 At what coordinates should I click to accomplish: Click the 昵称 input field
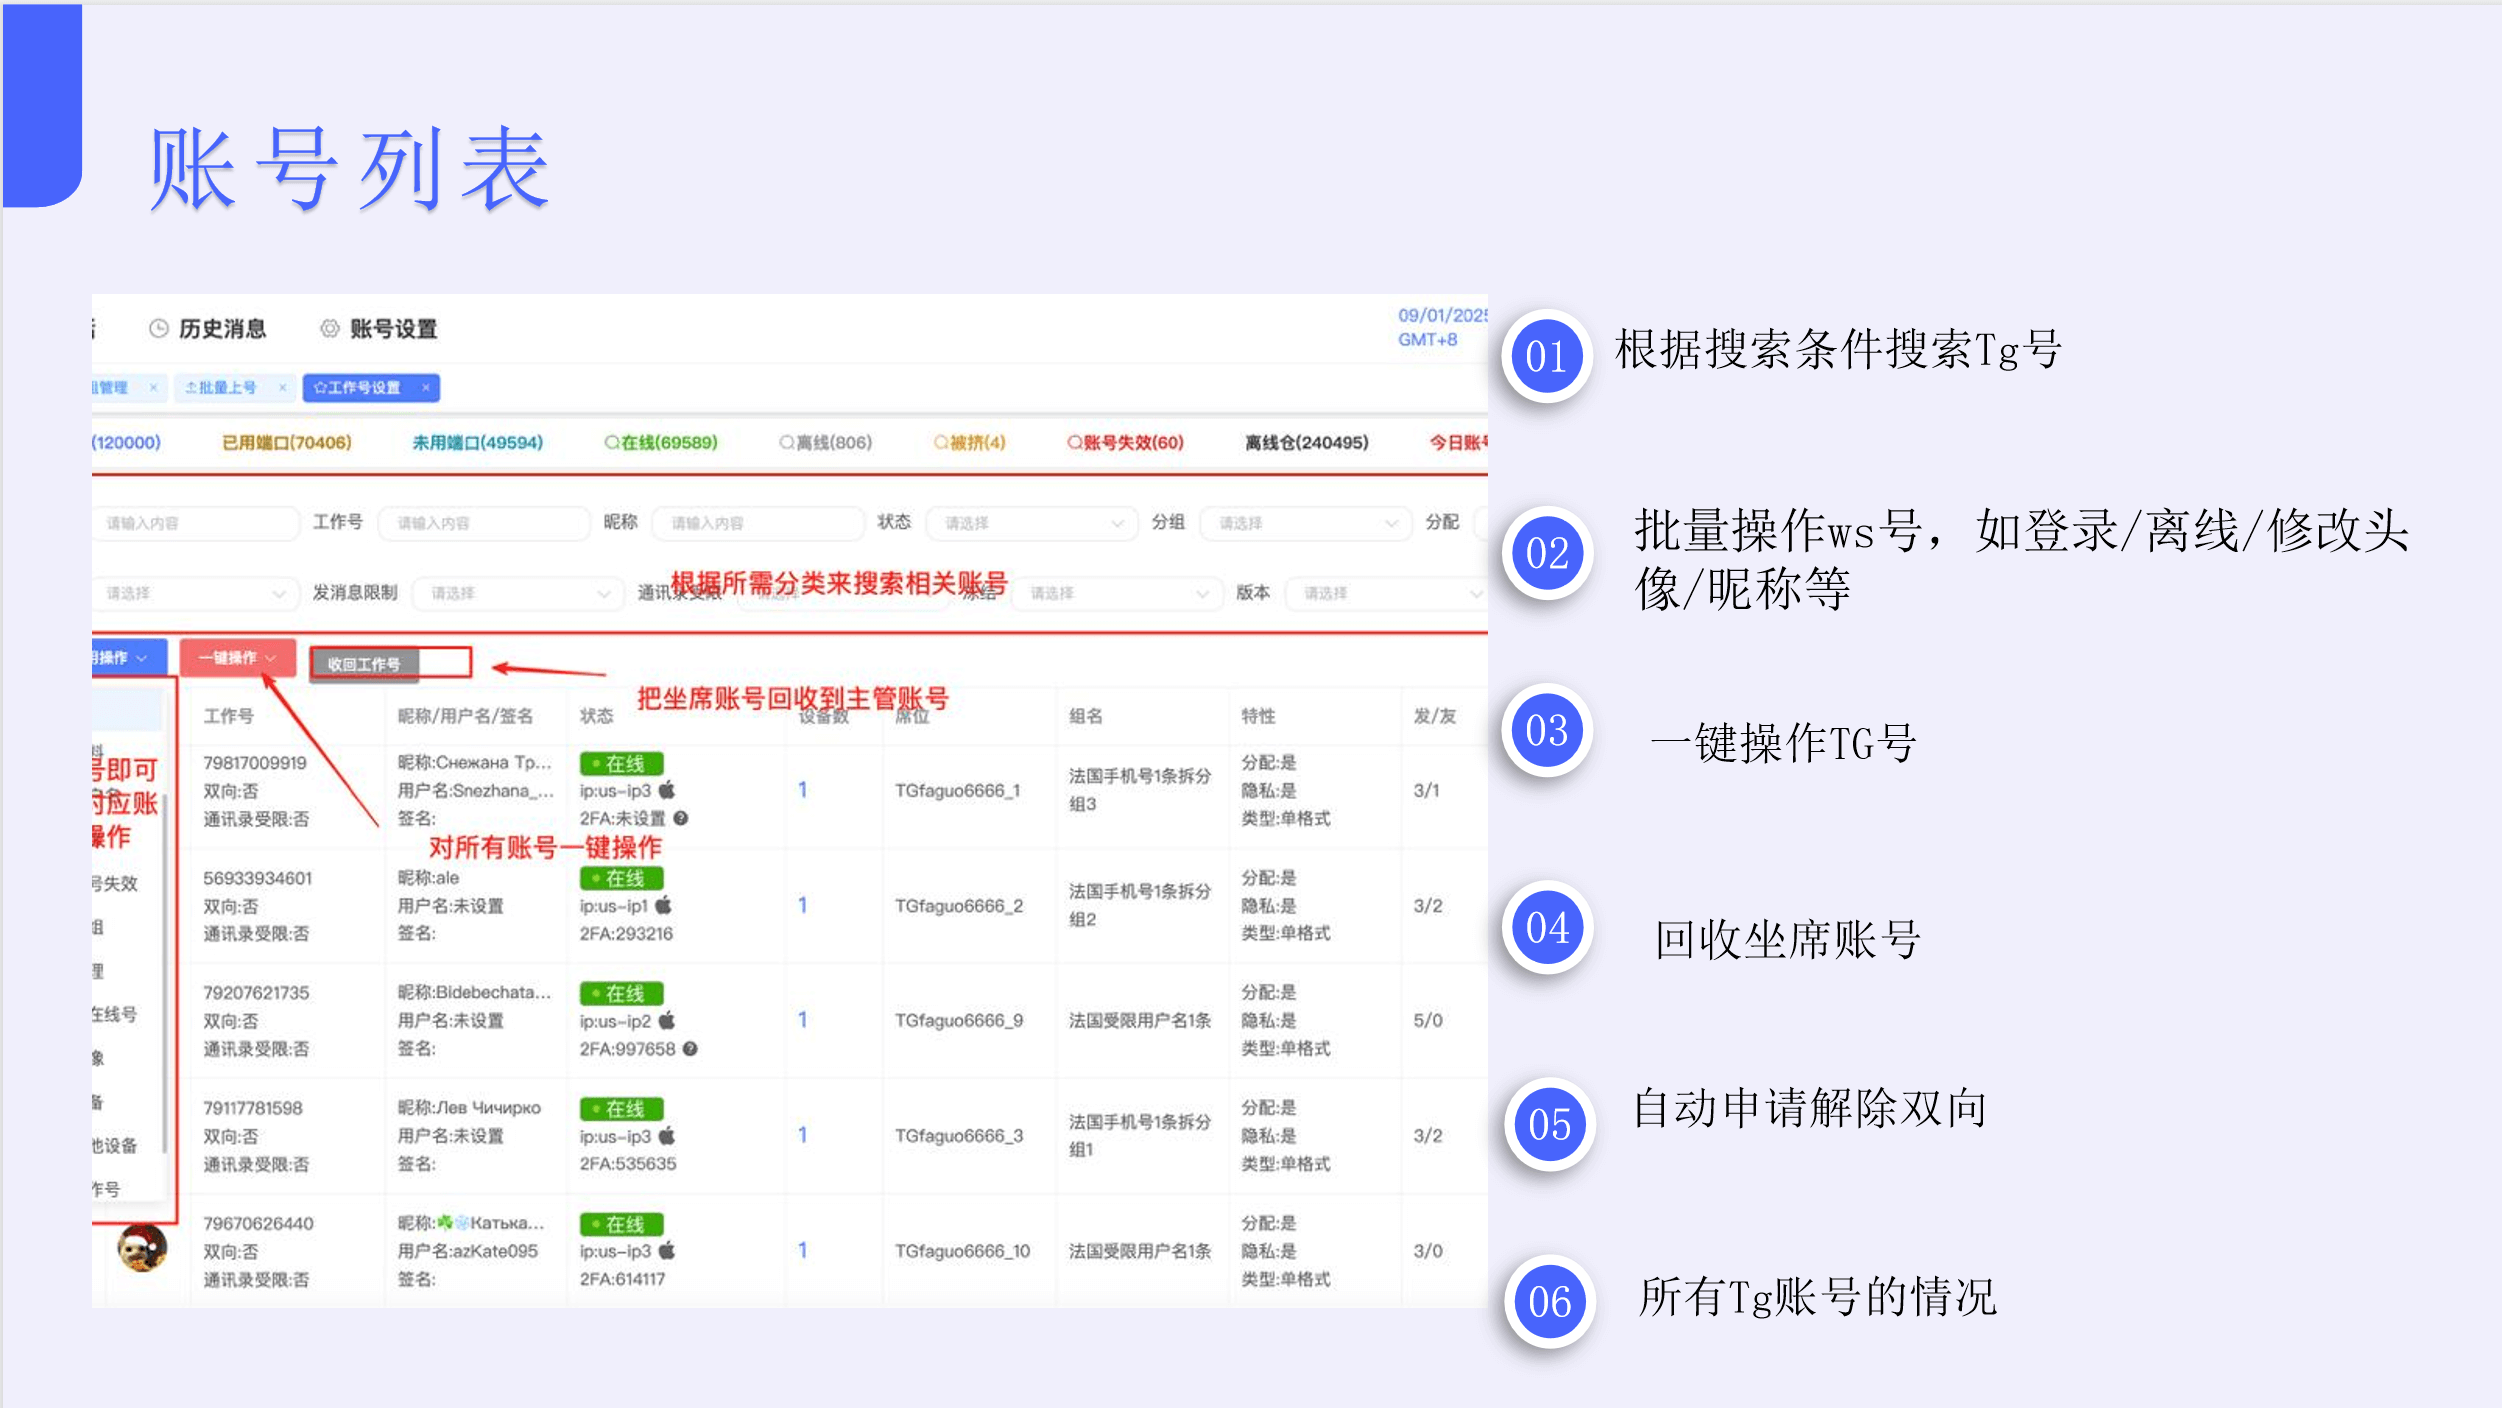point(758,522)
